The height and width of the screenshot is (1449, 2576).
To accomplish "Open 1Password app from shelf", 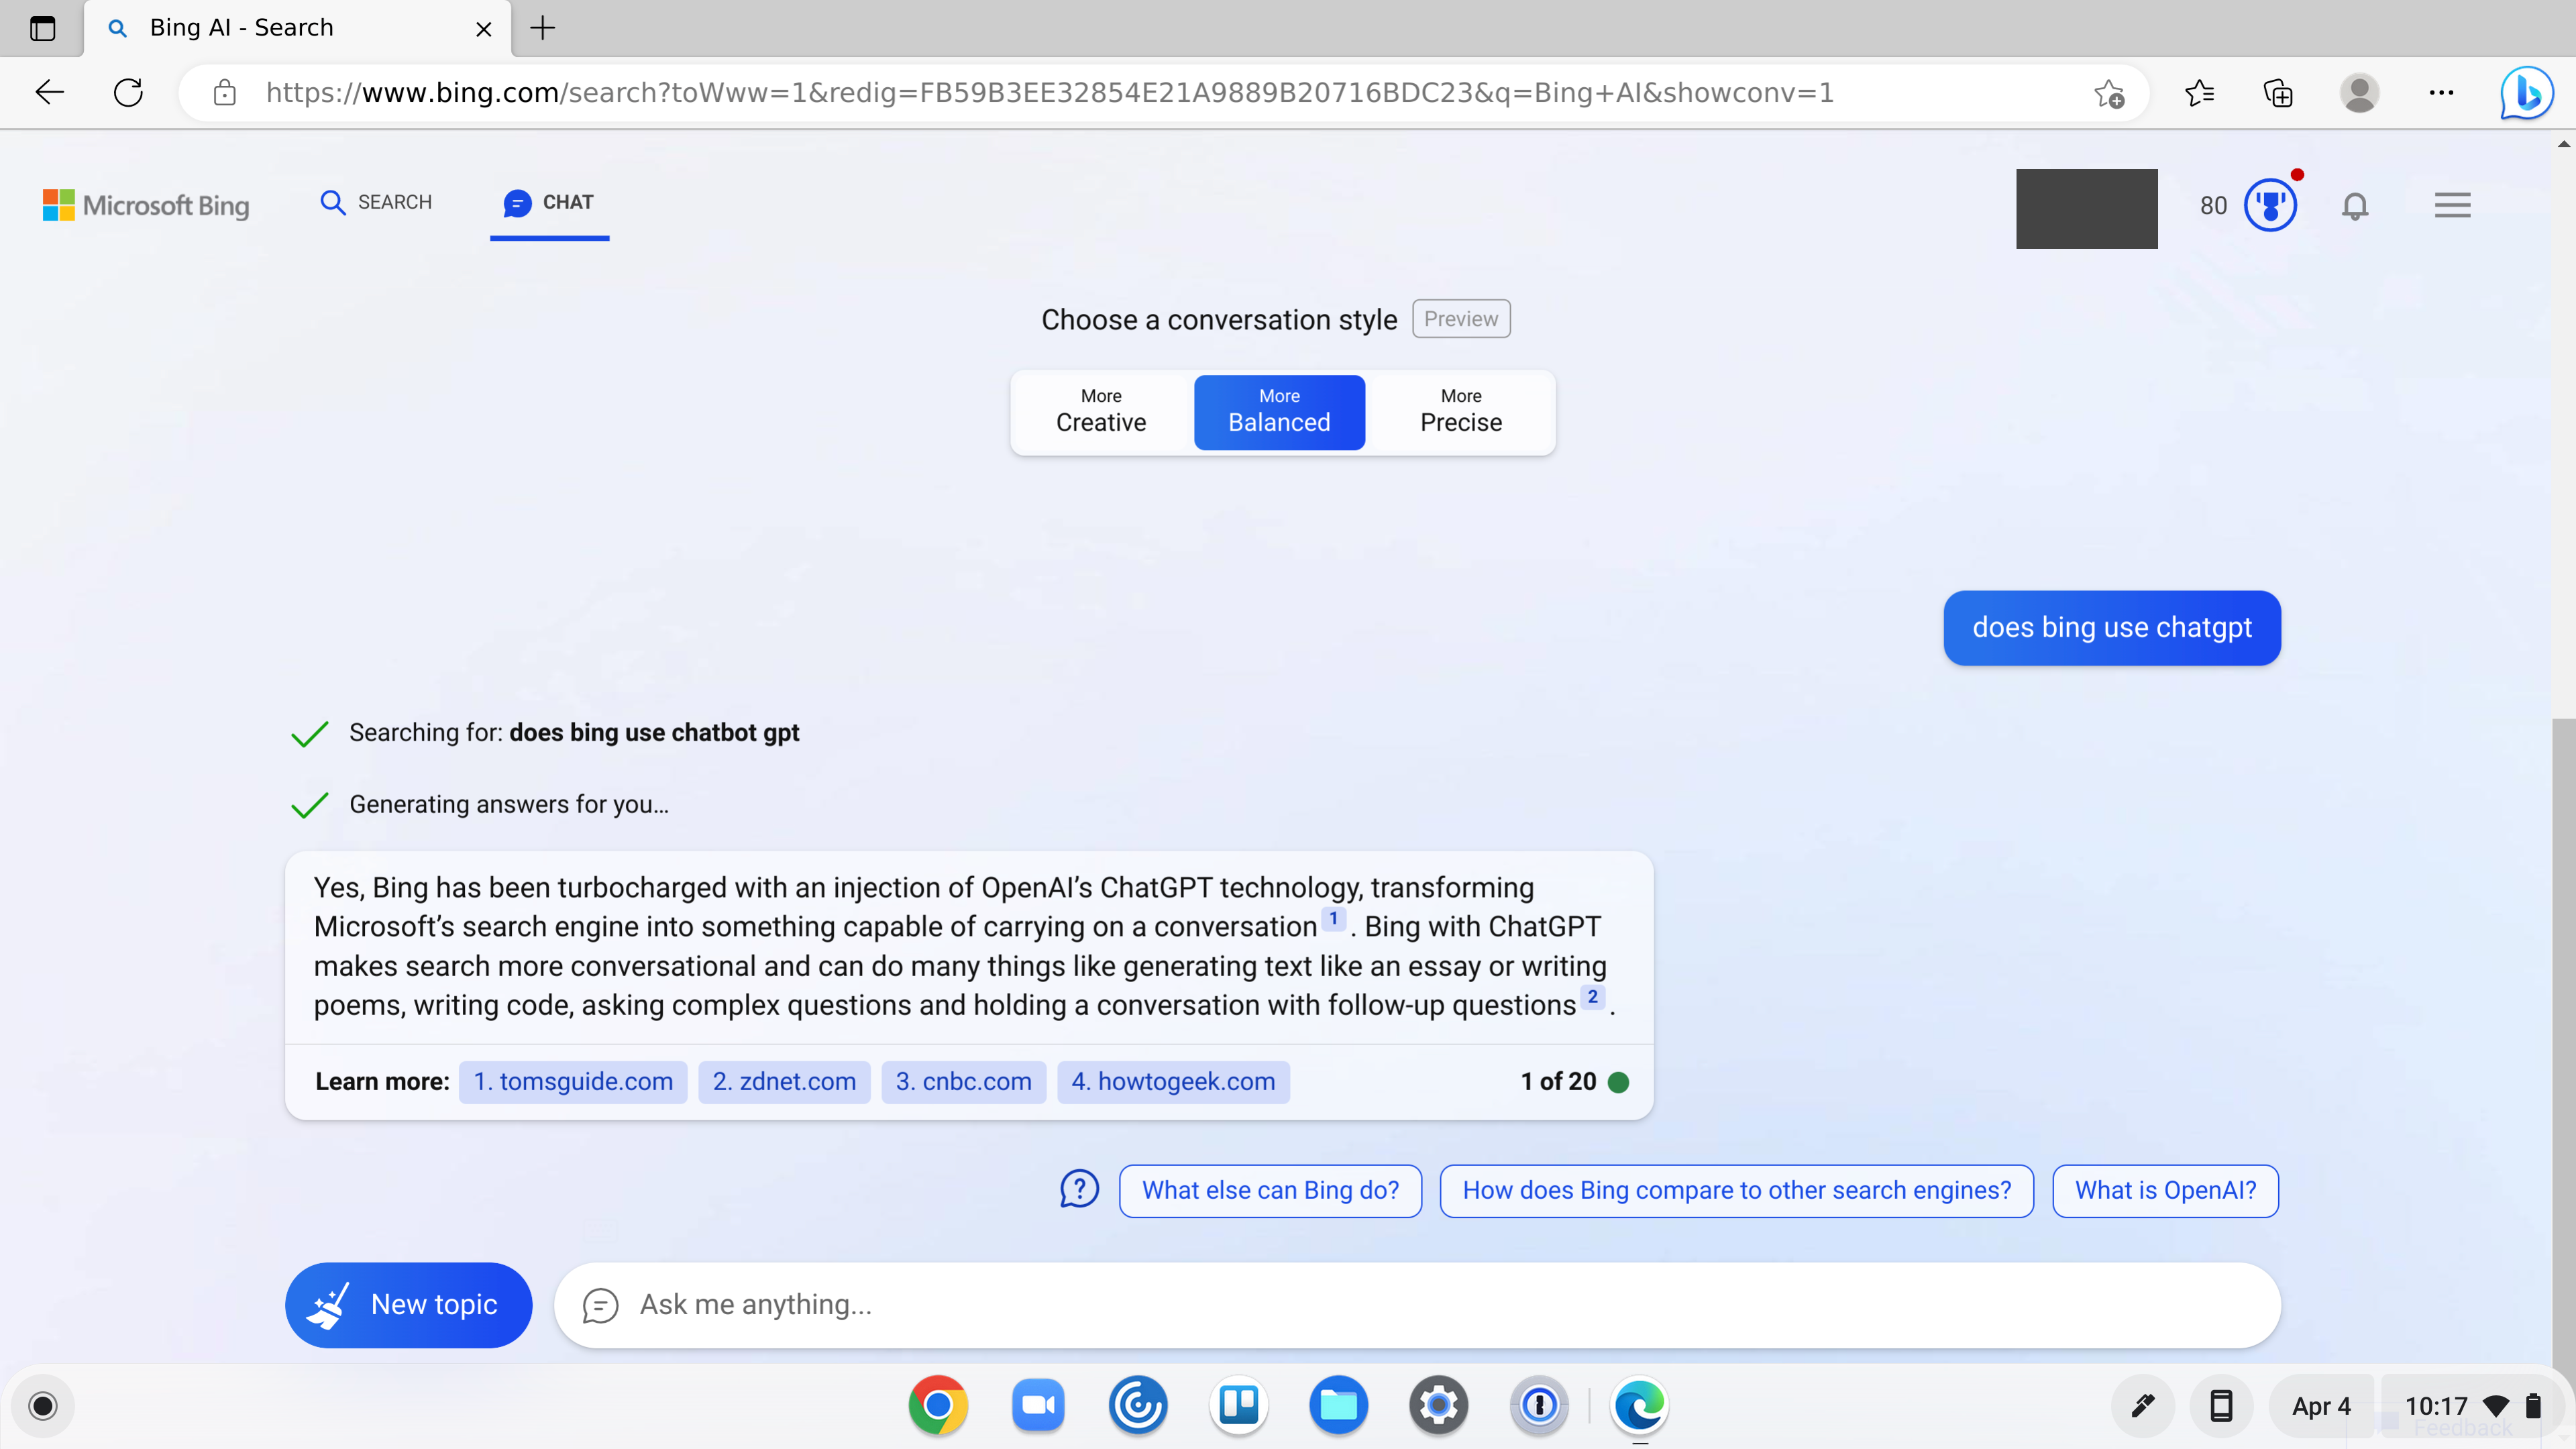I will point(1539,1406).
